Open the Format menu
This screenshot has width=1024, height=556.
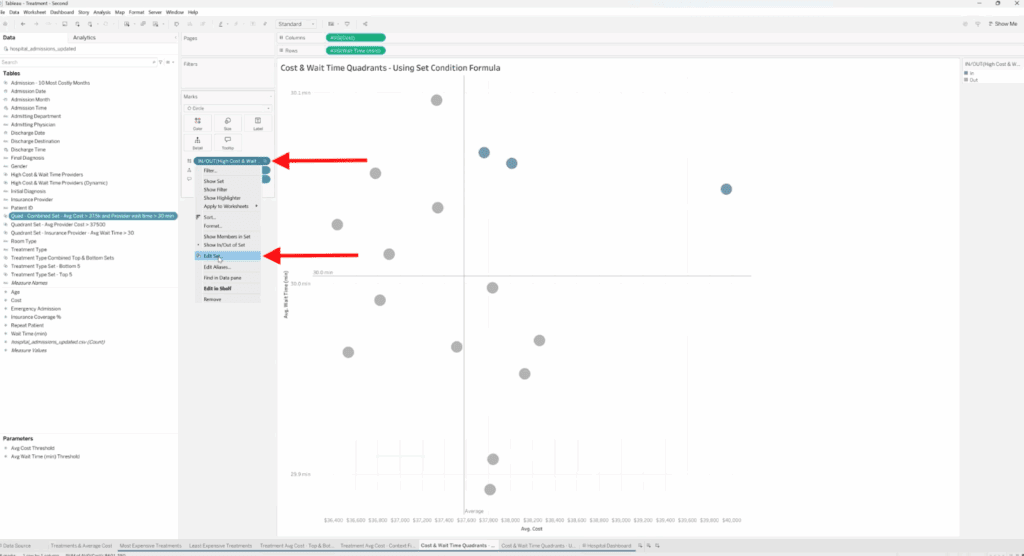click(136, 12)
